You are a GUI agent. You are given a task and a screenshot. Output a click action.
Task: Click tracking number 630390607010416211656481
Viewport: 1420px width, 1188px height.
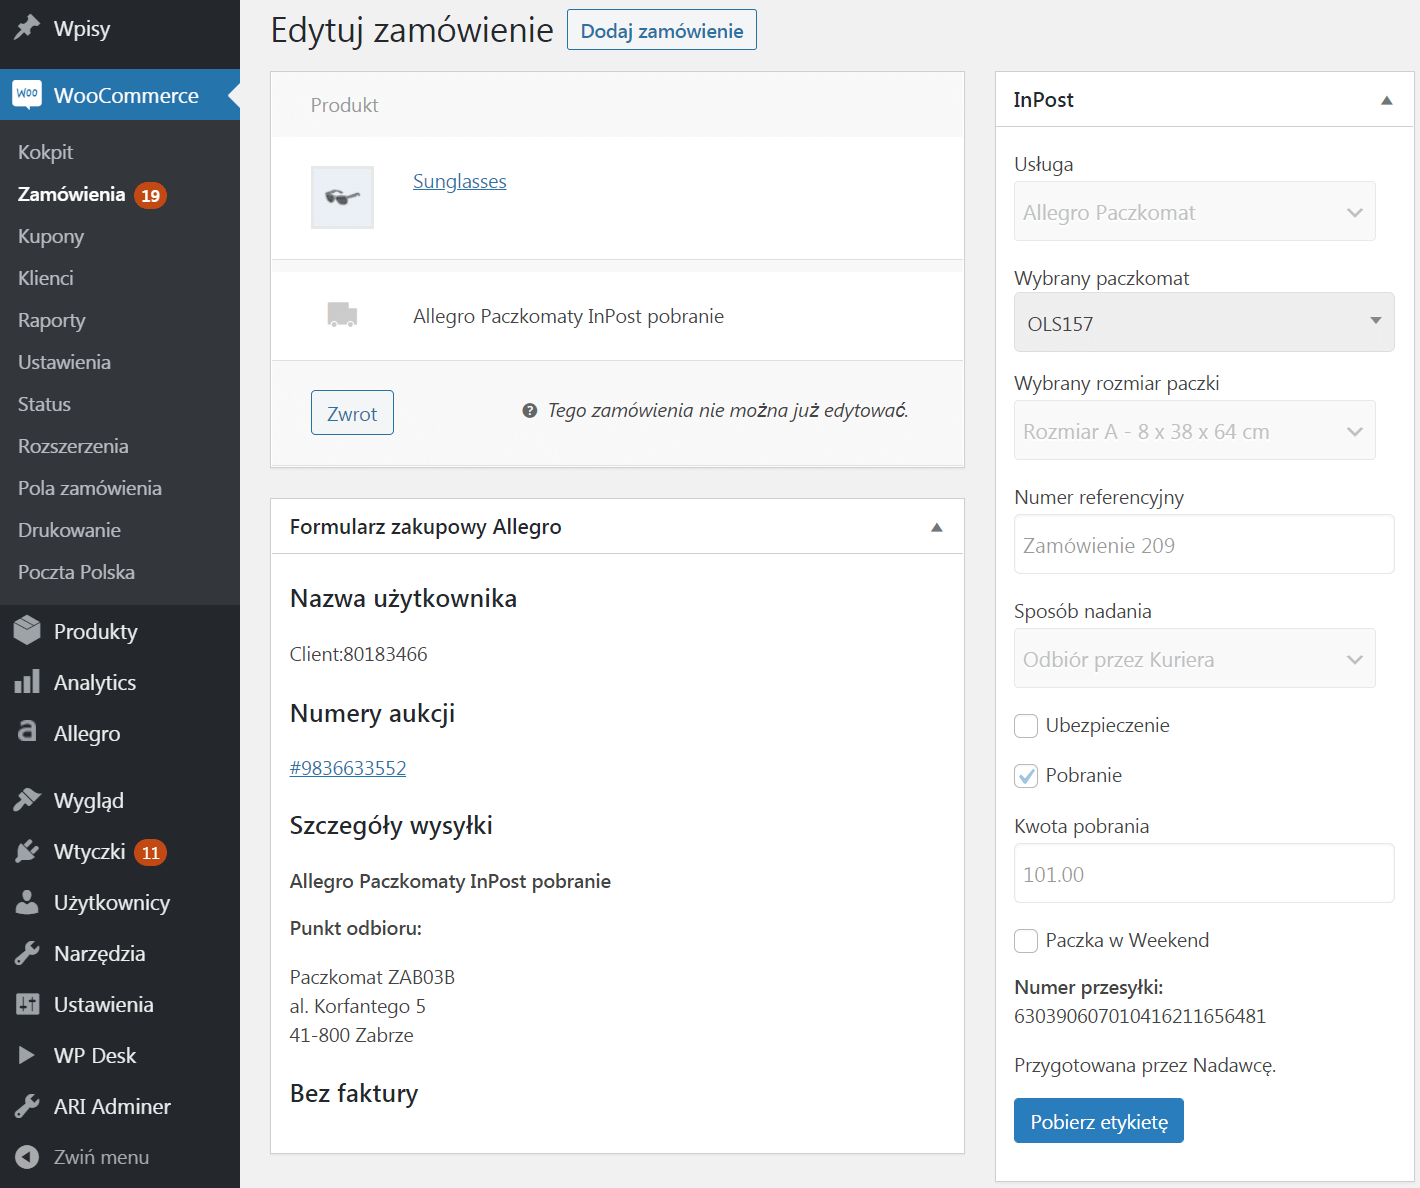1140,1016
